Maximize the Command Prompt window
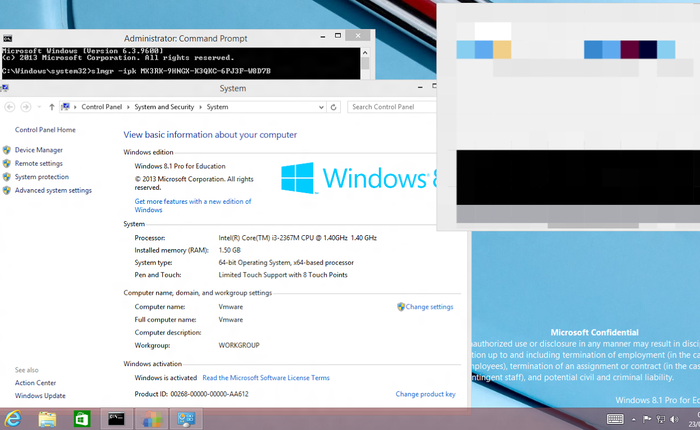Screen dimensions: 700x430 (x=338, y=36)
